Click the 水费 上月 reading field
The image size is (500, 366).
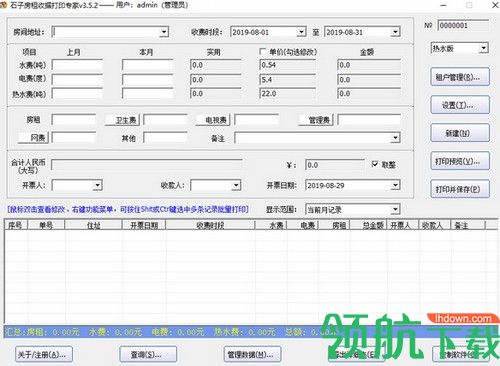click(x=77, y=65)
